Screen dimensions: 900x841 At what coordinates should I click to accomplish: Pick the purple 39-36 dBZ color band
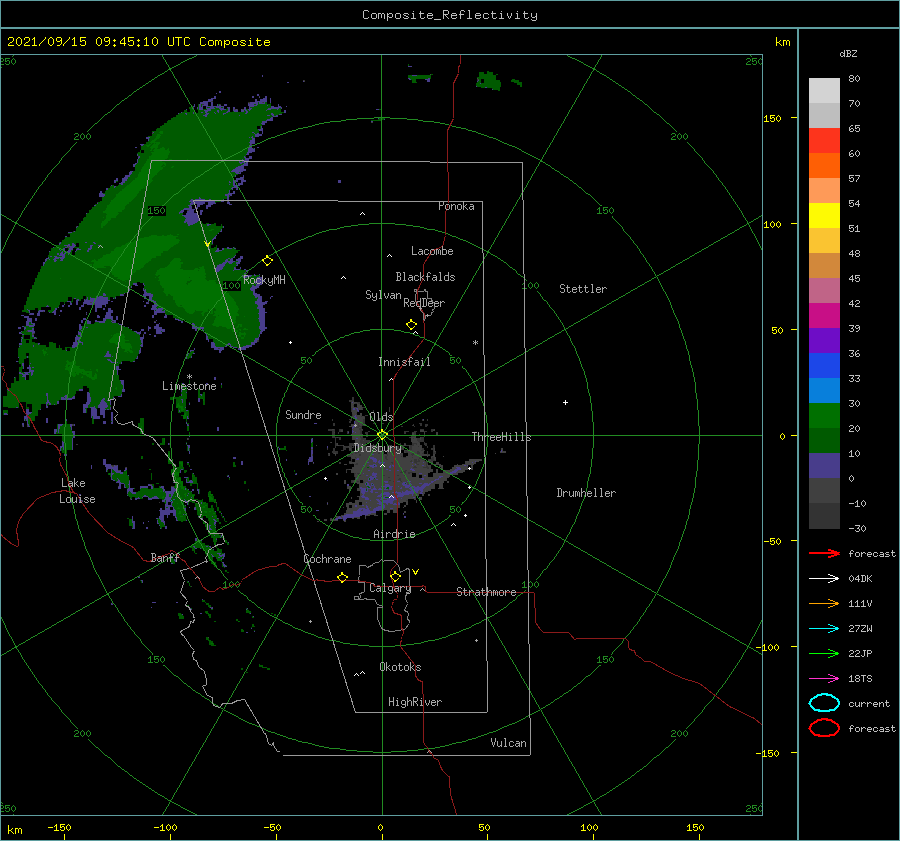(x=824, y=341)
